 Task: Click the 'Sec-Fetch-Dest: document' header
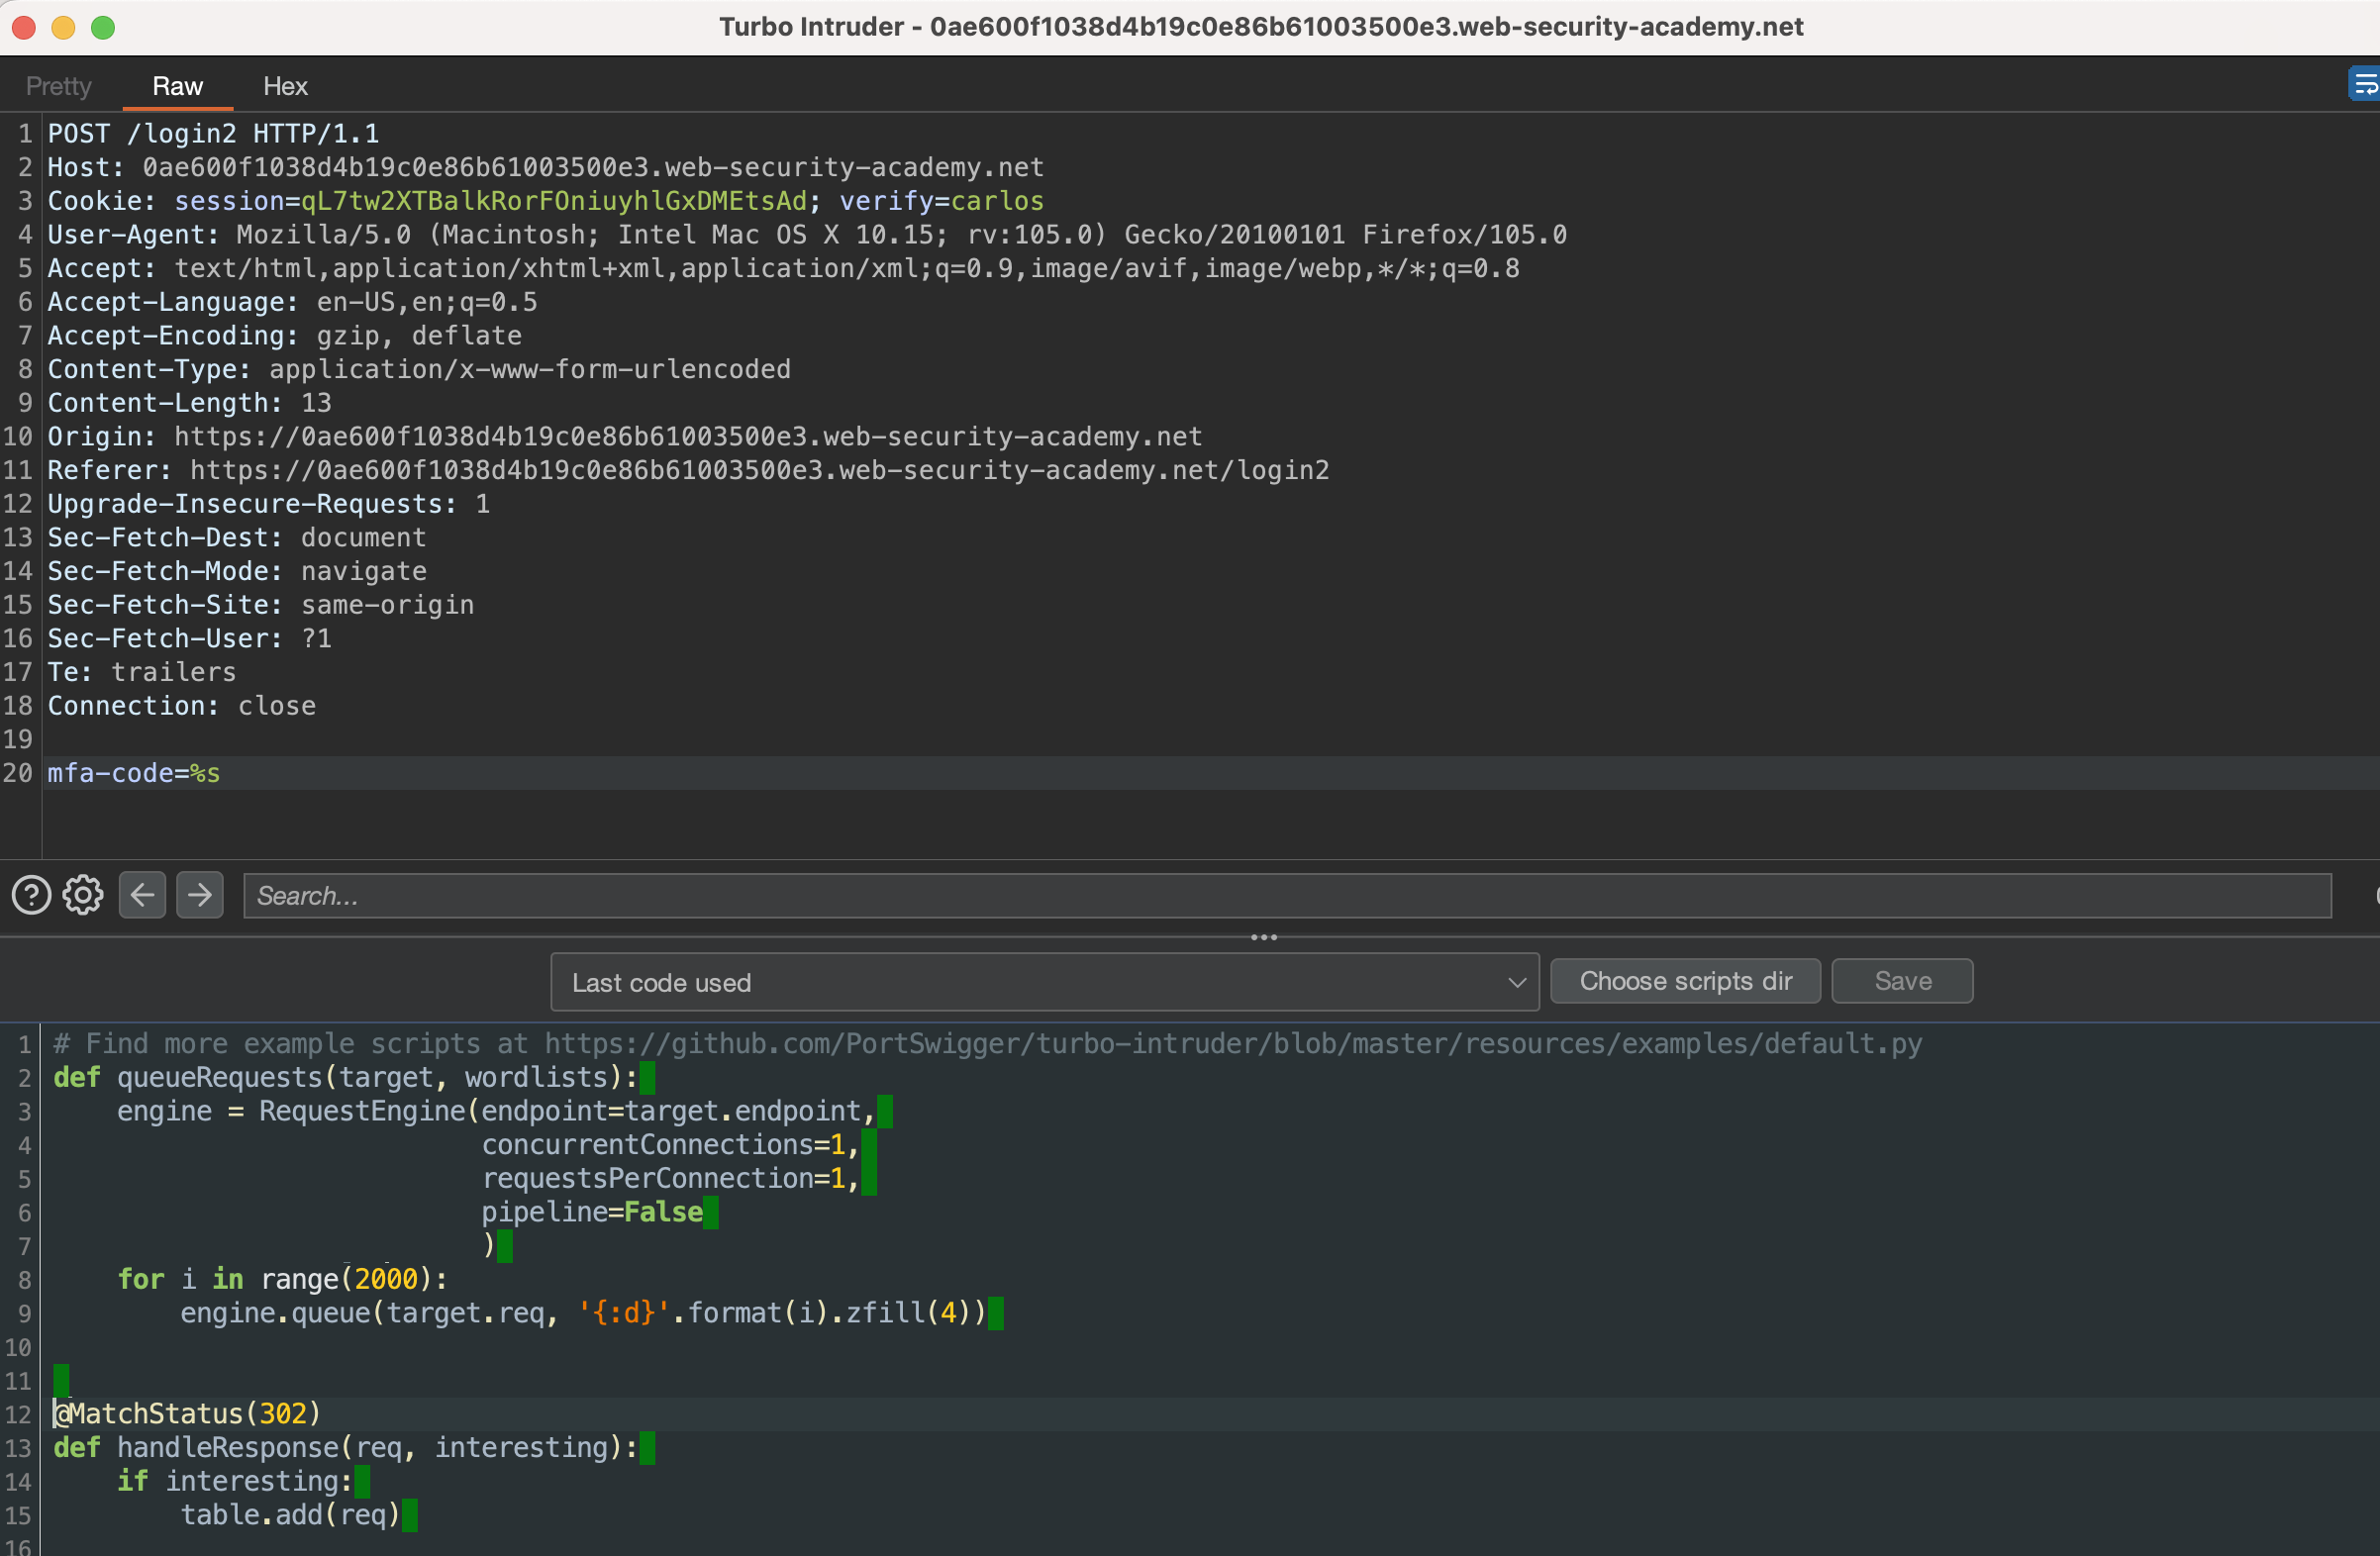[x=238, y=538]
